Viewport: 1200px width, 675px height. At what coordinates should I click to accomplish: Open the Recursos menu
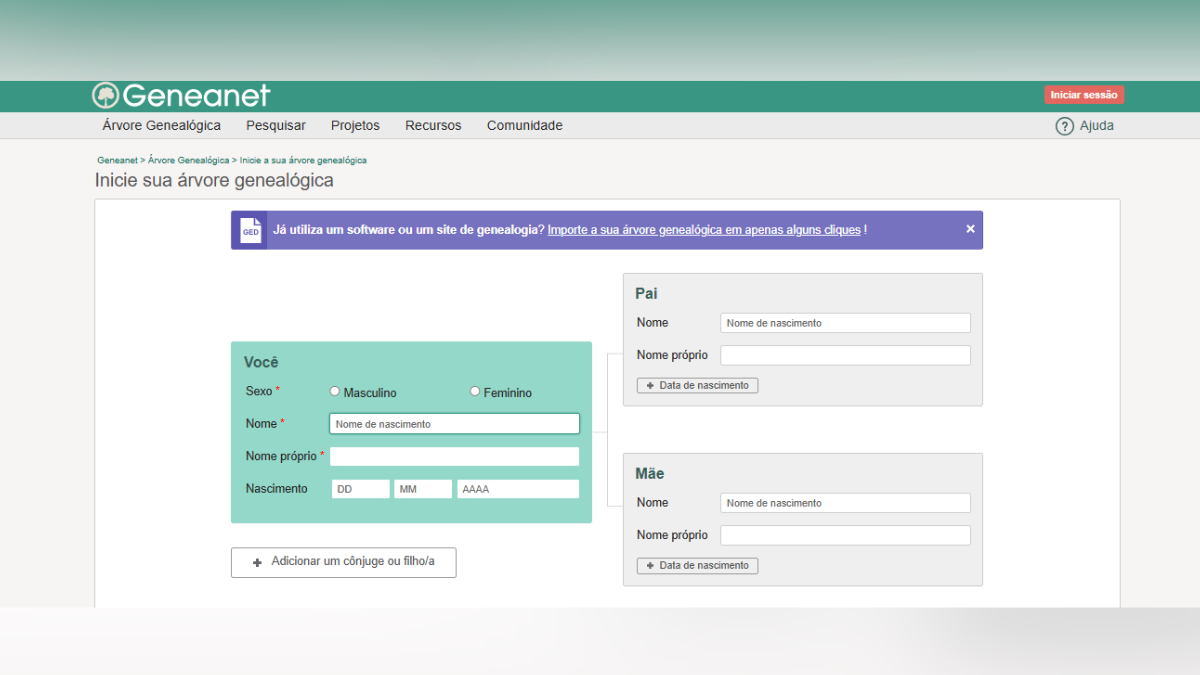tap(433, 126)
